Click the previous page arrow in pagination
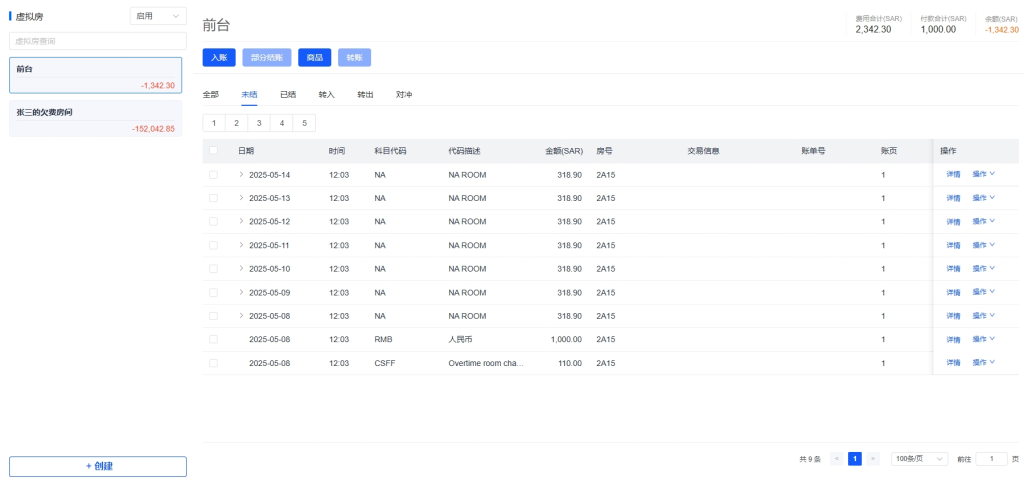1024x481 pixels. pos(837,459)
